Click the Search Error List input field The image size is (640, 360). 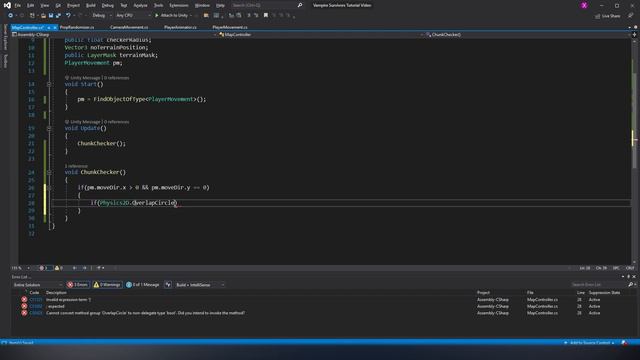coord(599,284)
